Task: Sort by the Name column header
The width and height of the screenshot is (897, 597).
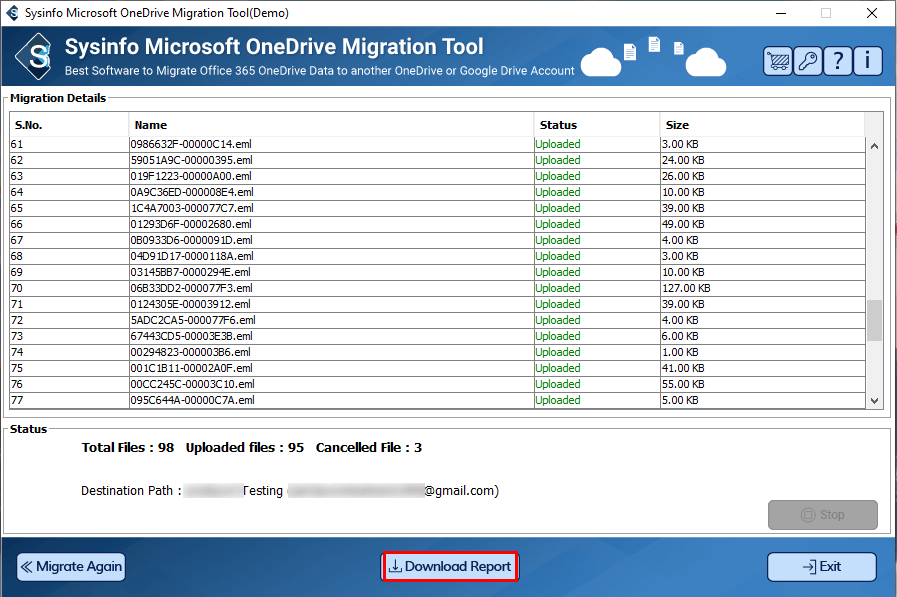Action: [330, 125]
